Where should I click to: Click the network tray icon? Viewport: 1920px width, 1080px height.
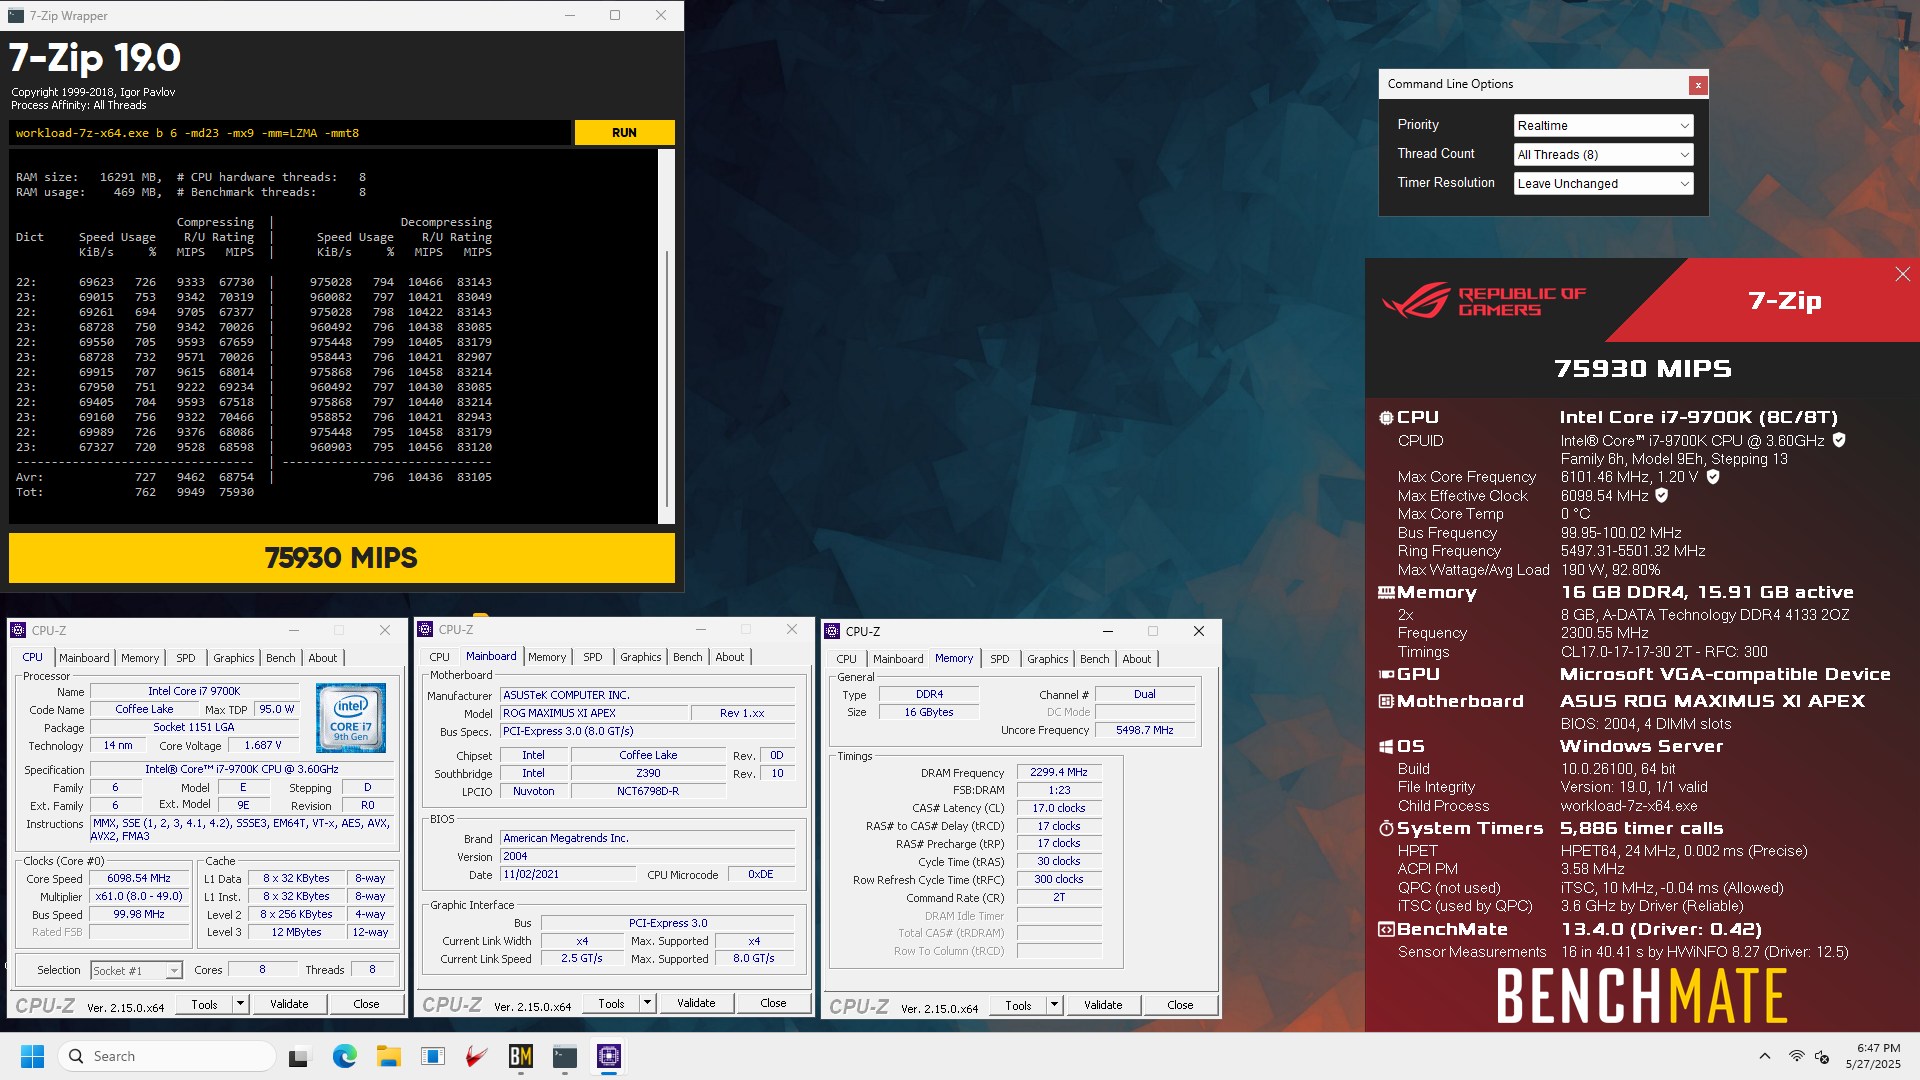1797,1056
